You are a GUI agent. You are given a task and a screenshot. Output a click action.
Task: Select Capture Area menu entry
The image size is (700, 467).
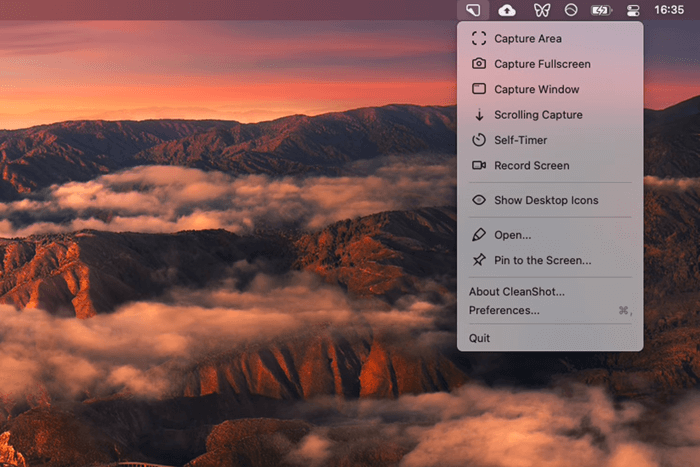point(550,38)
